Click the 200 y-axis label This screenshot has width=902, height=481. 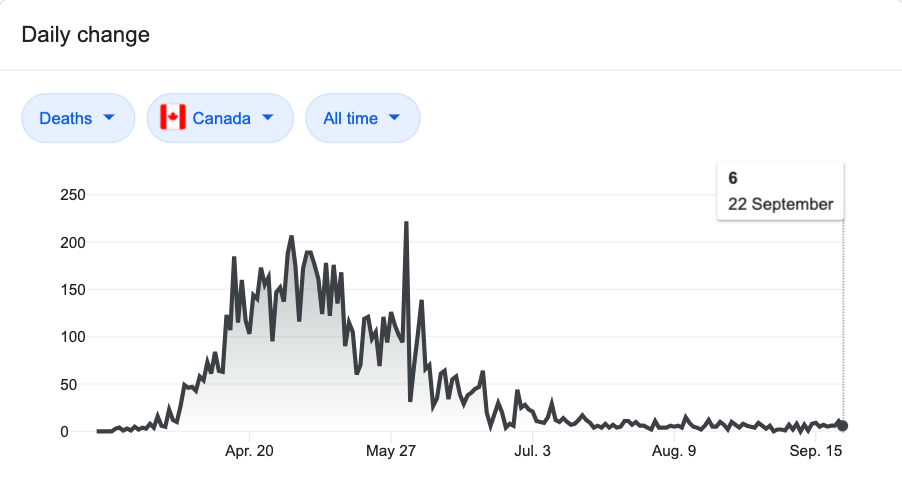(72, 243)
